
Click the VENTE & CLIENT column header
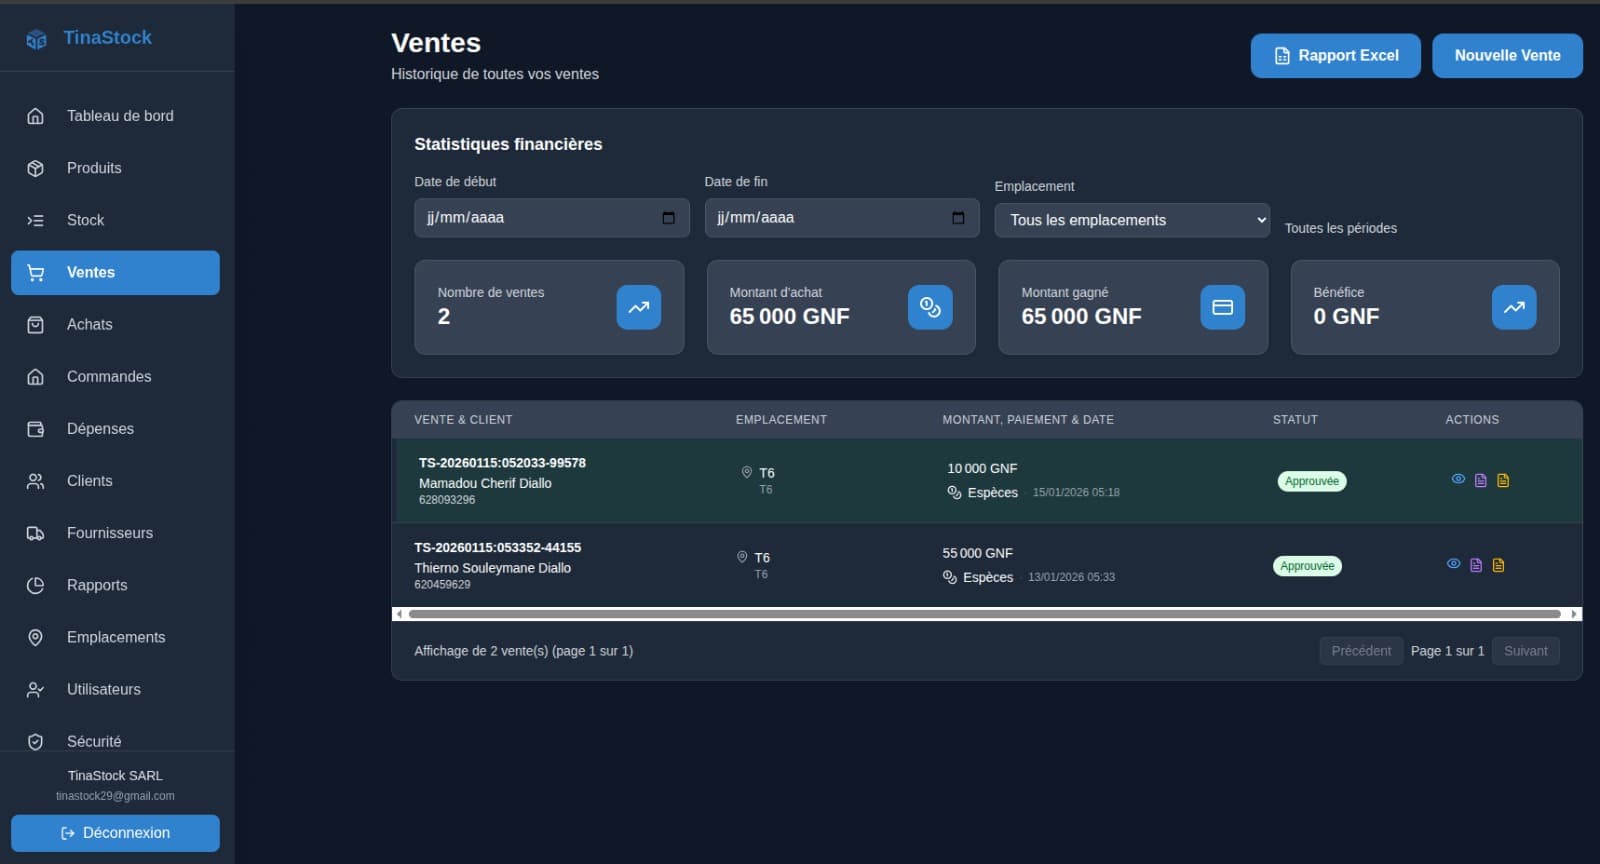[x=463, y=420]
